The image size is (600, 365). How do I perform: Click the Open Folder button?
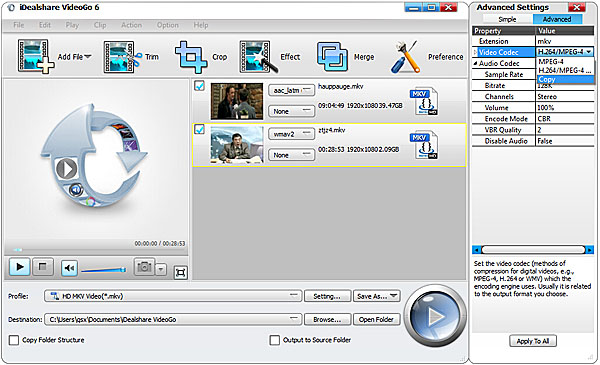(x=377, y=319)
